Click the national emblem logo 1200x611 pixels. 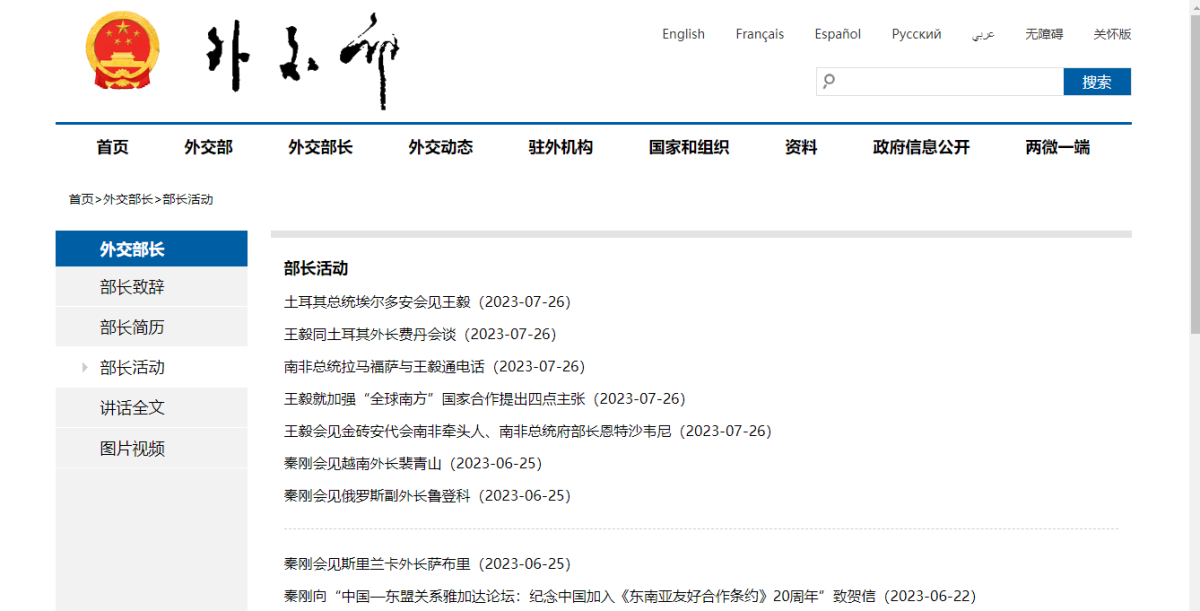click(x=122, y=52)
